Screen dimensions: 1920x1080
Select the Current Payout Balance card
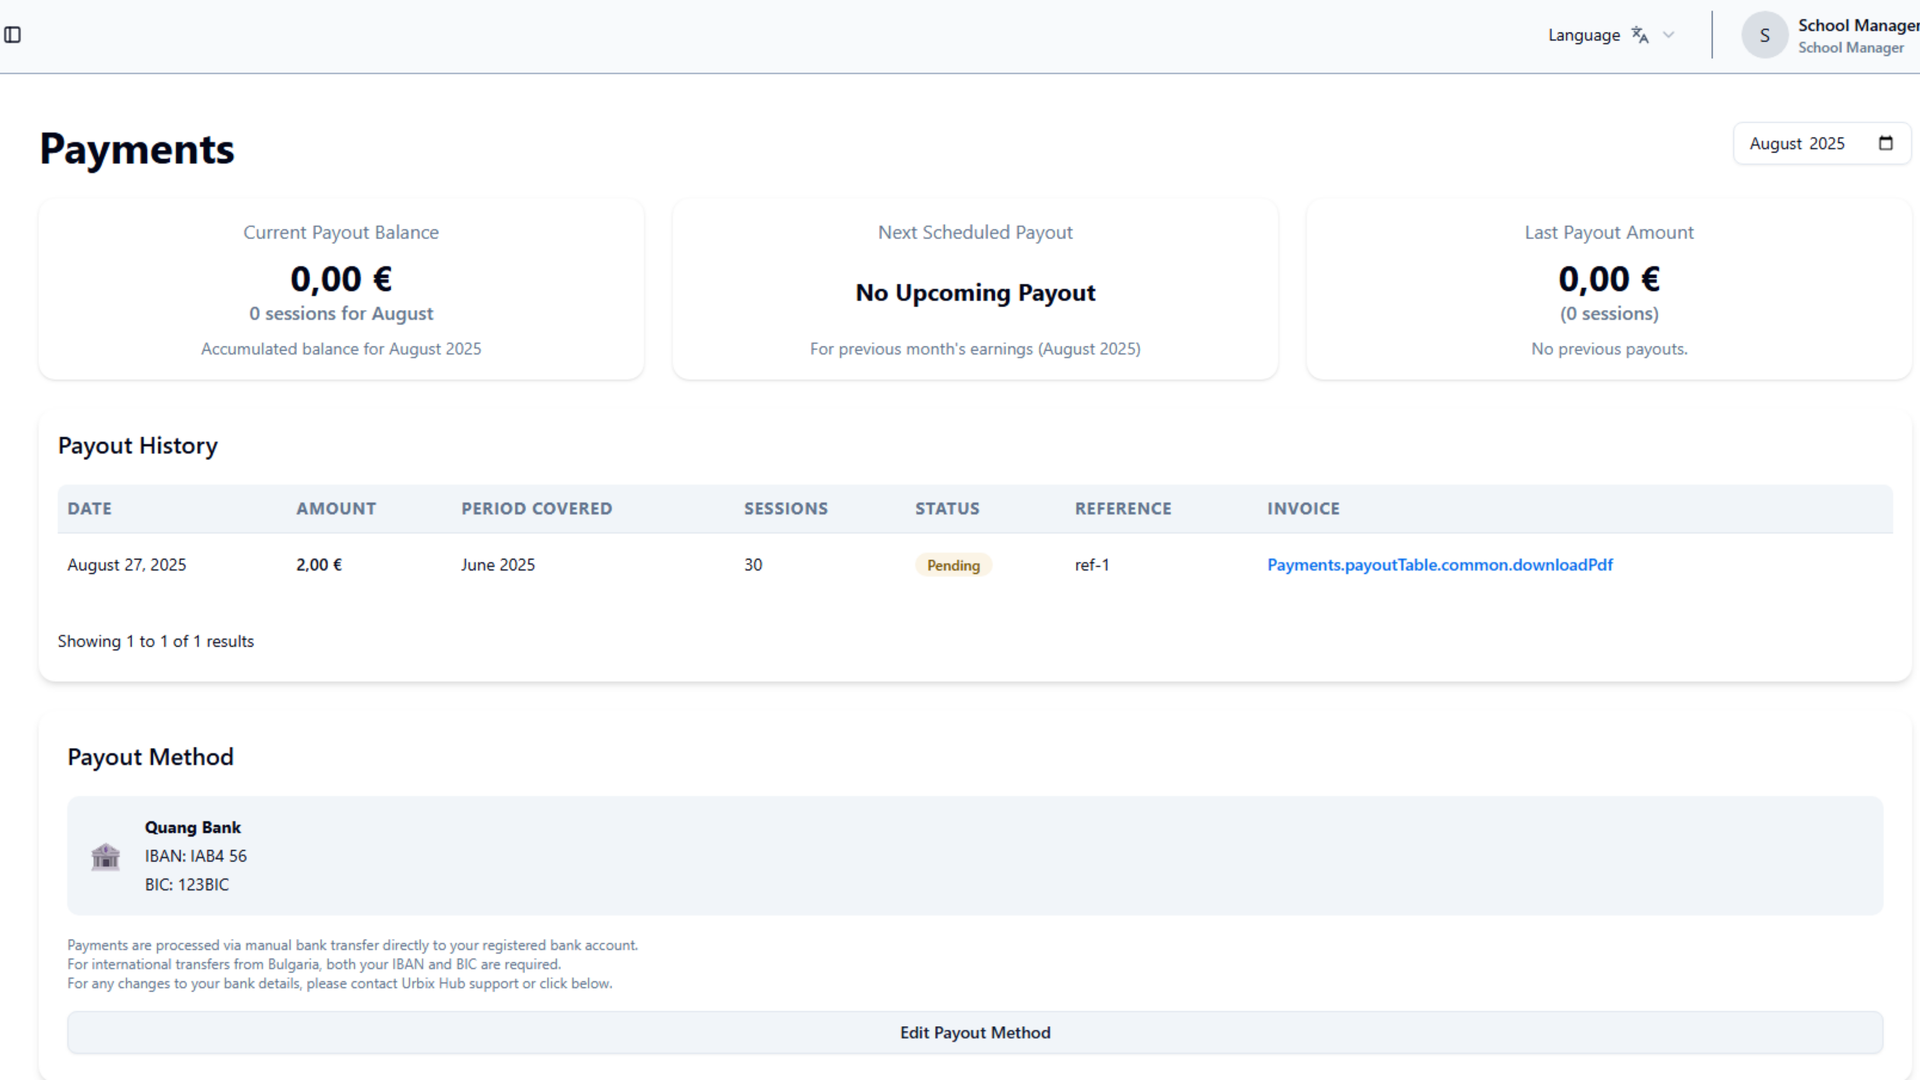click(x=341, y=289)
